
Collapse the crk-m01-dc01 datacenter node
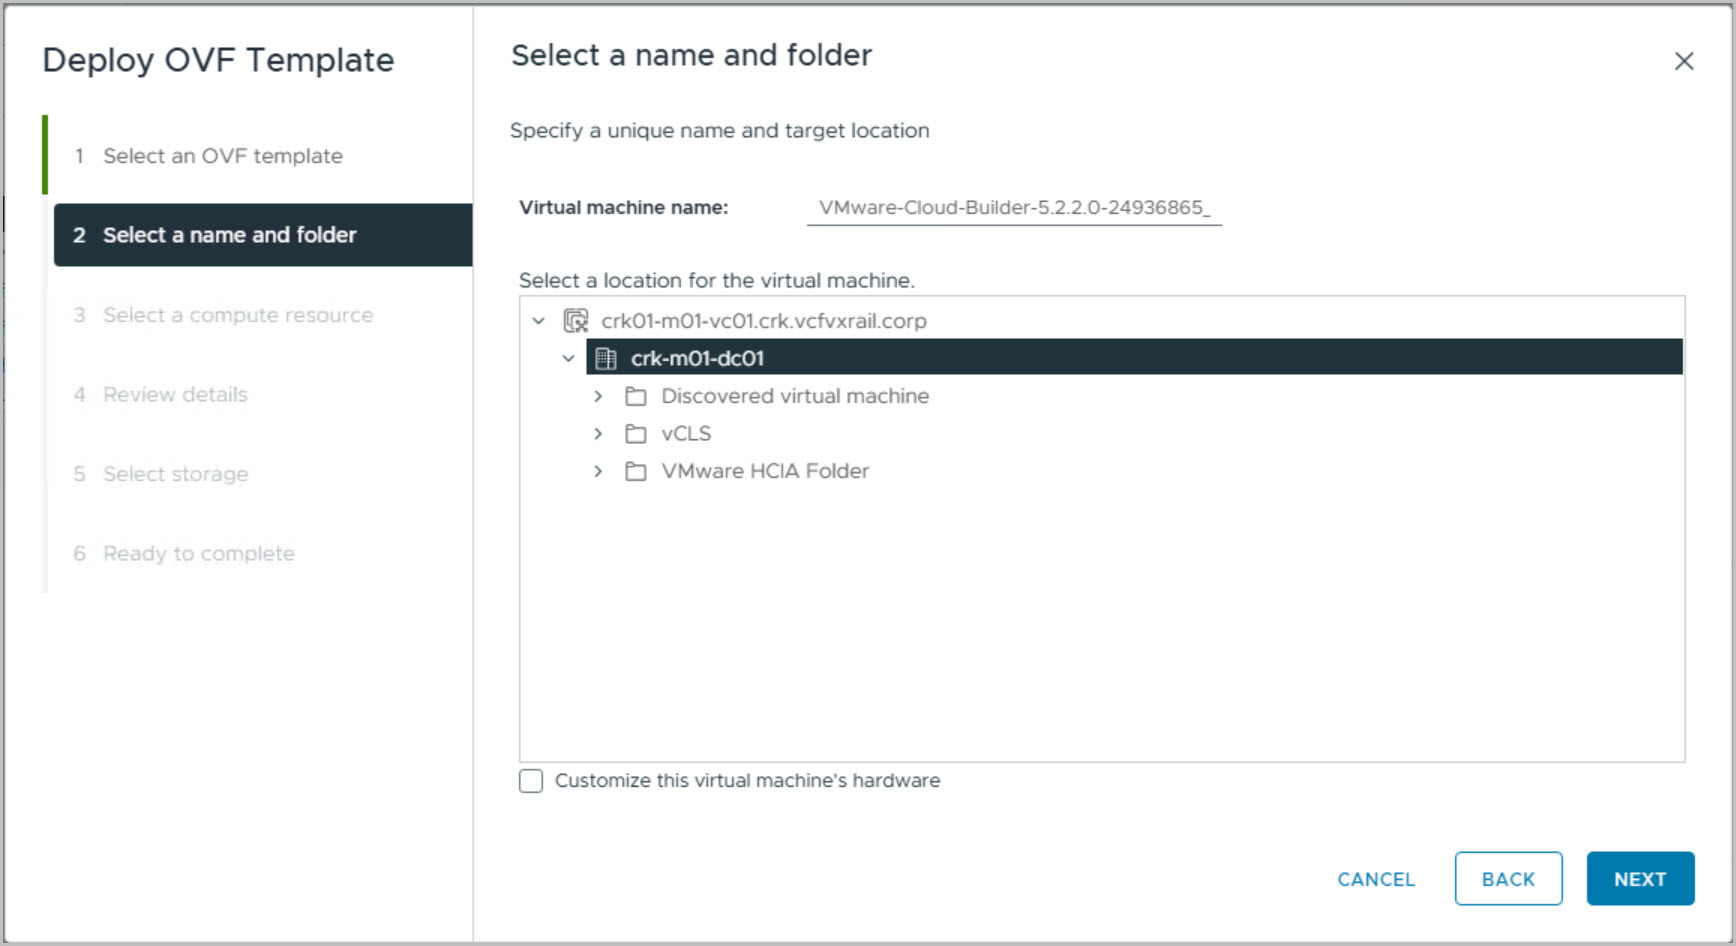[x=569, y=358]
